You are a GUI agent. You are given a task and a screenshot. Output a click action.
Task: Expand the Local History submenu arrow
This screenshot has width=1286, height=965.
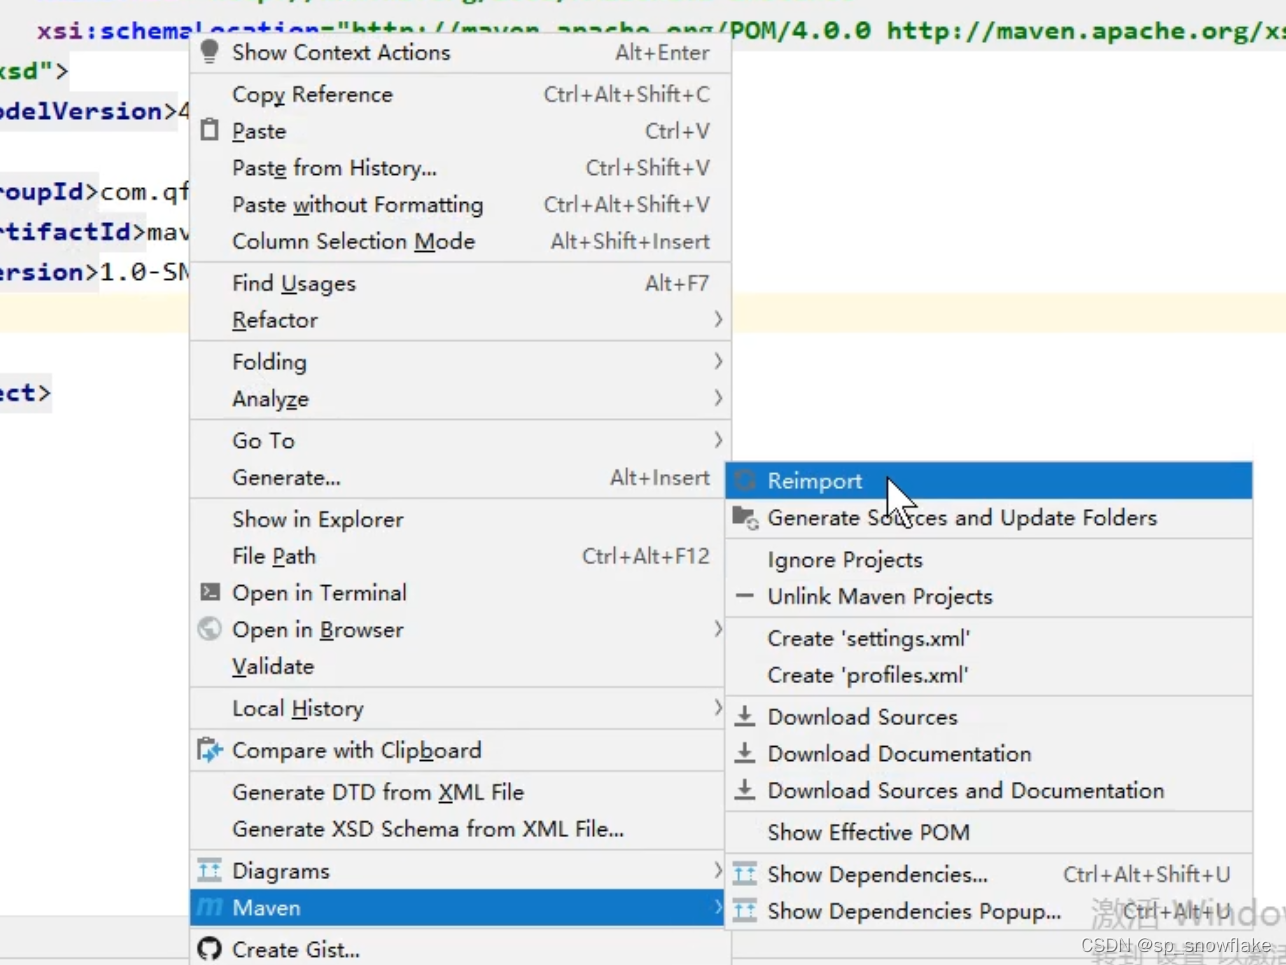coord(718,708)
